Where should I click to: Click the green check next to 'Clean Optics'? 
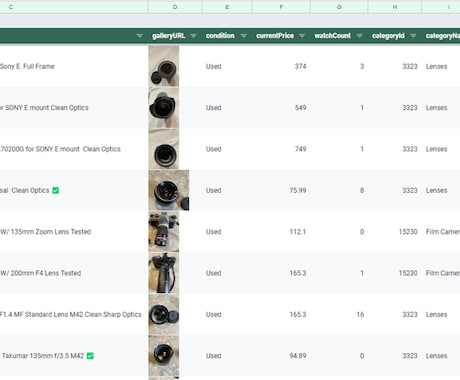click(56, 190)
